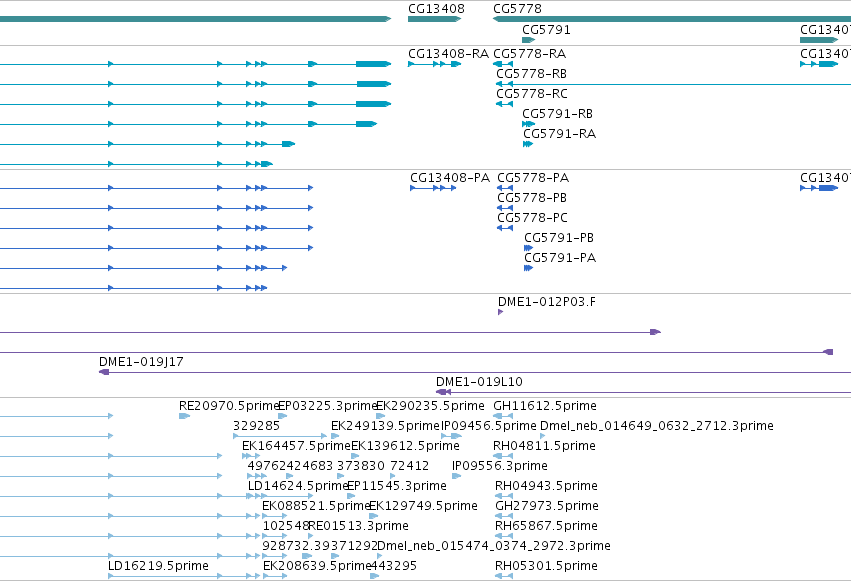
Task: Select protein CG5778-PC
Action: [505, 228]
